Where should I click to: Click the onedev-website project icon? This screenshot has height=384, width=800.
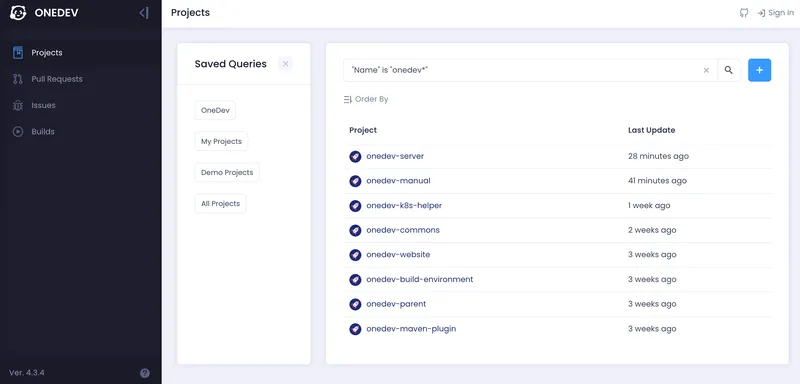coord(355,255)
